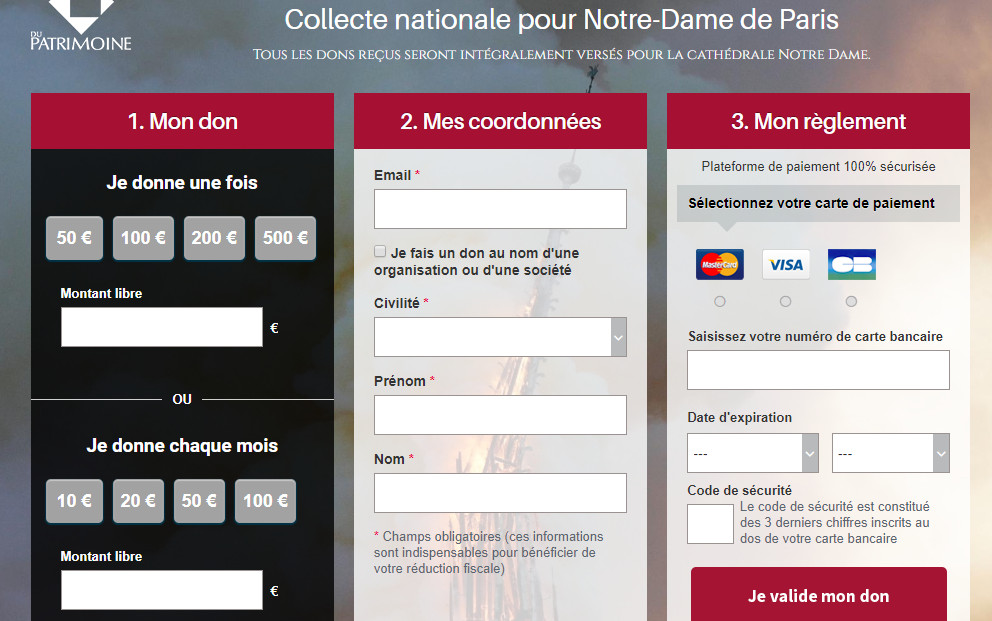Click the card number input field

coord(818,370)
